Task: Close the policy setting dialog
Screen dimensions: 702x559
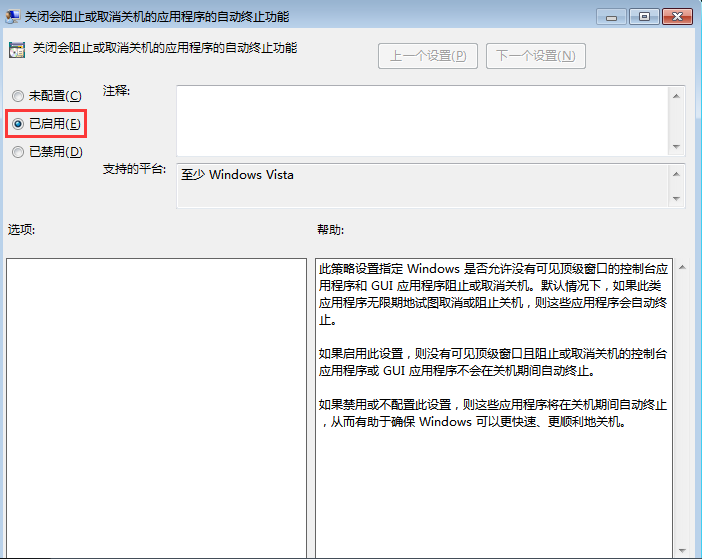Action: (x=675, y=16)
